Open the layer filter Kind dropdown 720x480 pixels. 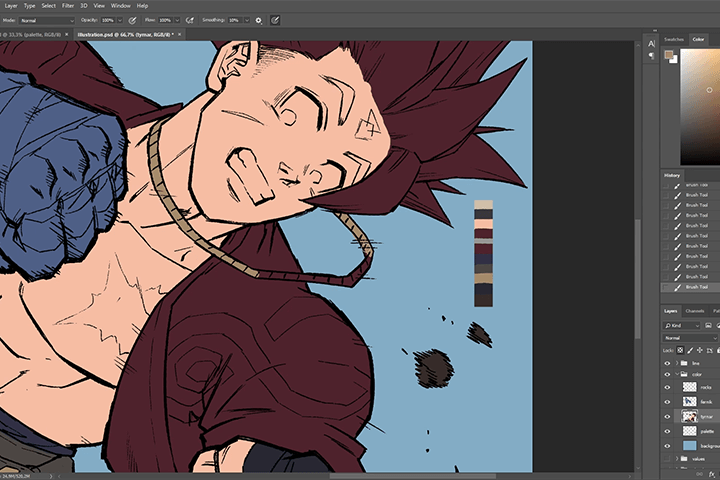[x=681, y=325]
